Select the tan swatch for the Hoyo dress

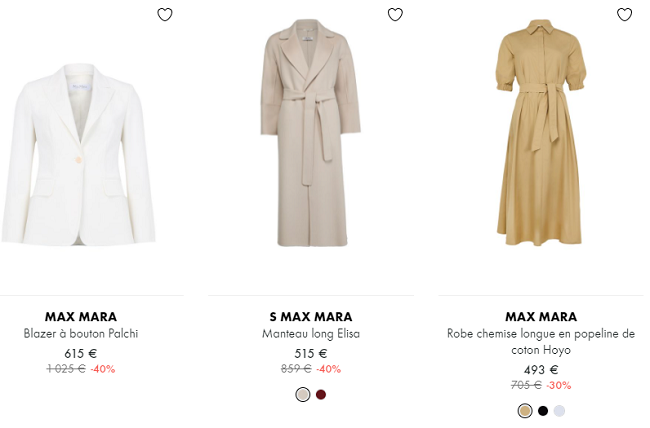coord(525,410)
